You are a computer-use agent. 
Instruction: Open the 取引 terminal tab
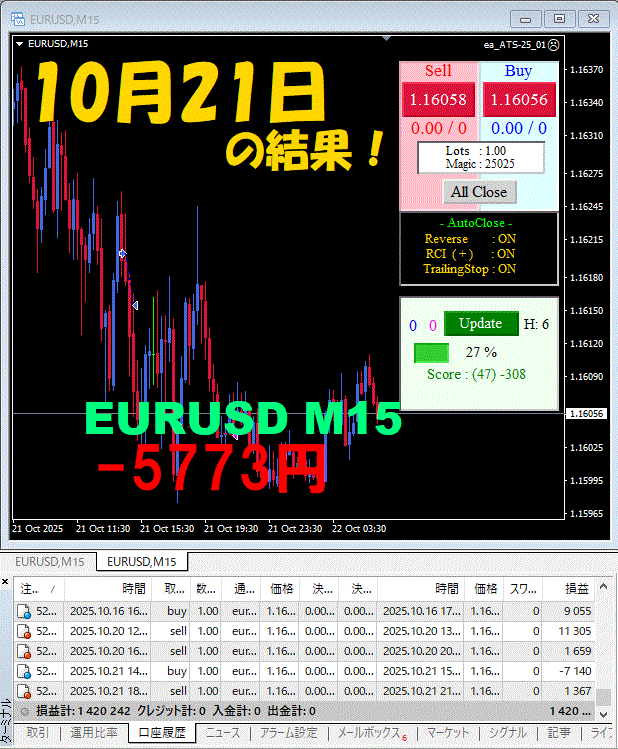click(37, 733)
